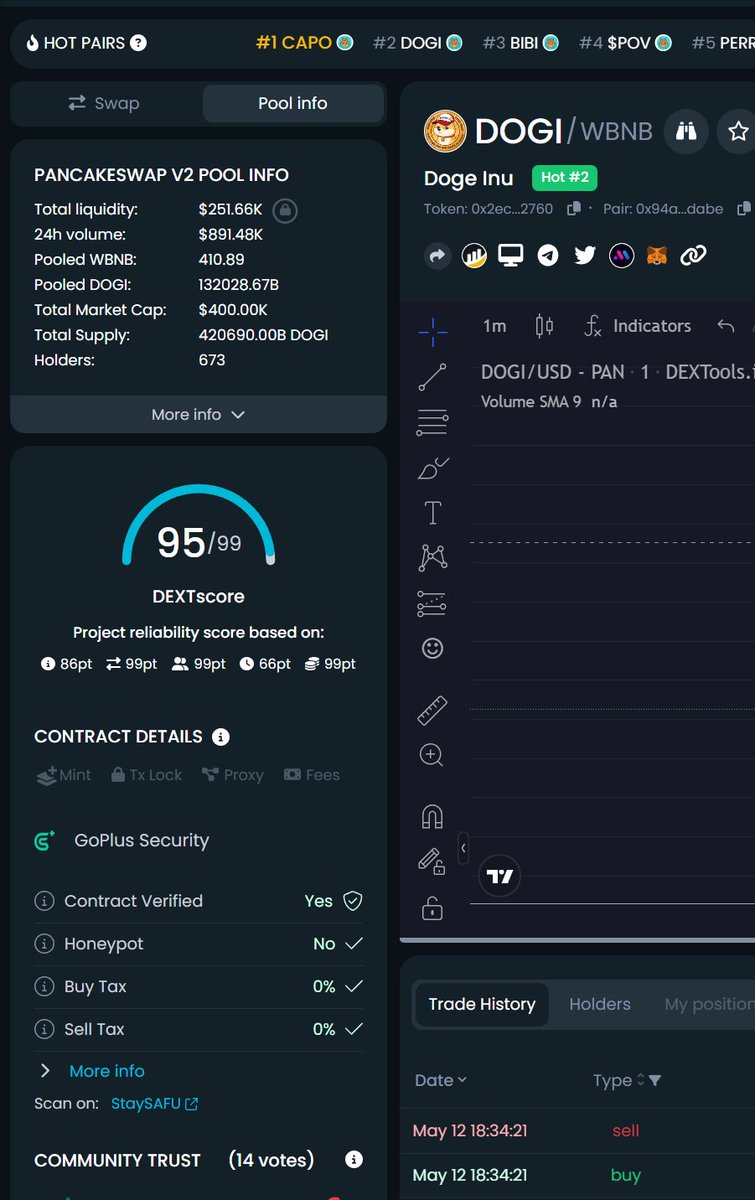Open info for Buy Tax row
755x1200 pixels.
tap(44, 987)
